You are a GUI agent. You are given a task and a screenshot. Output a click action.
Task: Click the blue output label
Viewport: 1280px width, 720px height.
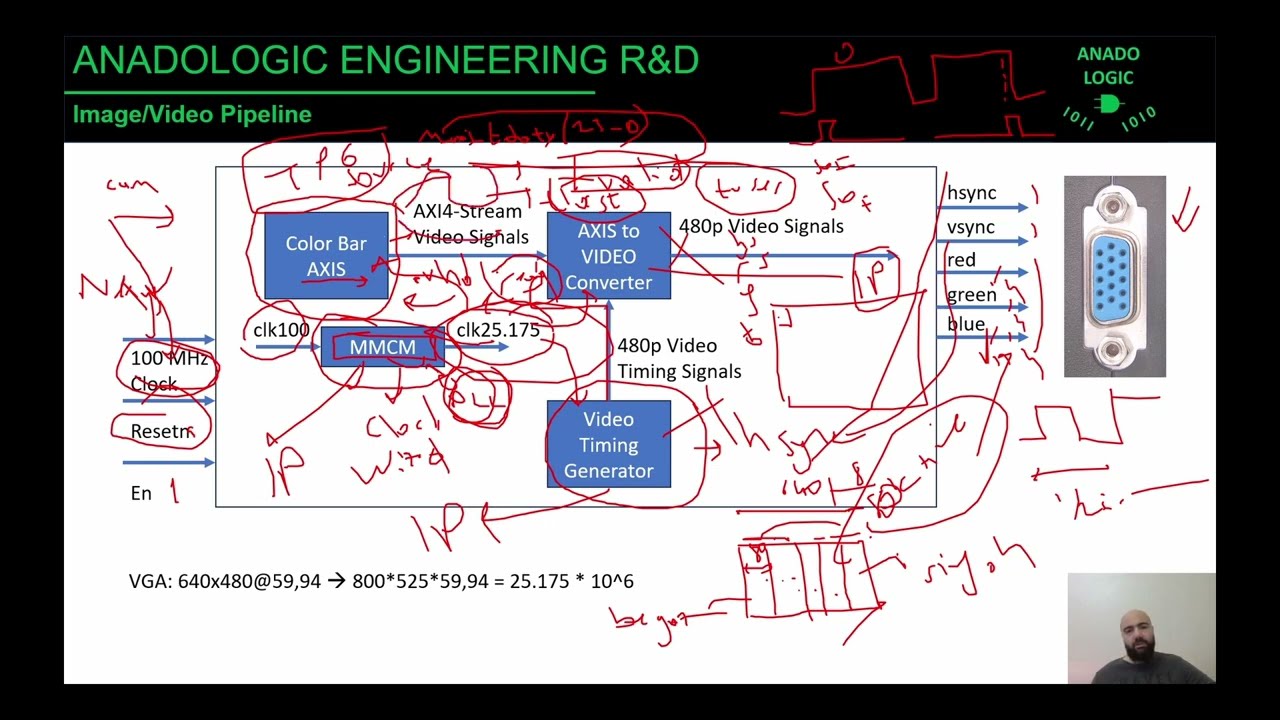[966, 324]
